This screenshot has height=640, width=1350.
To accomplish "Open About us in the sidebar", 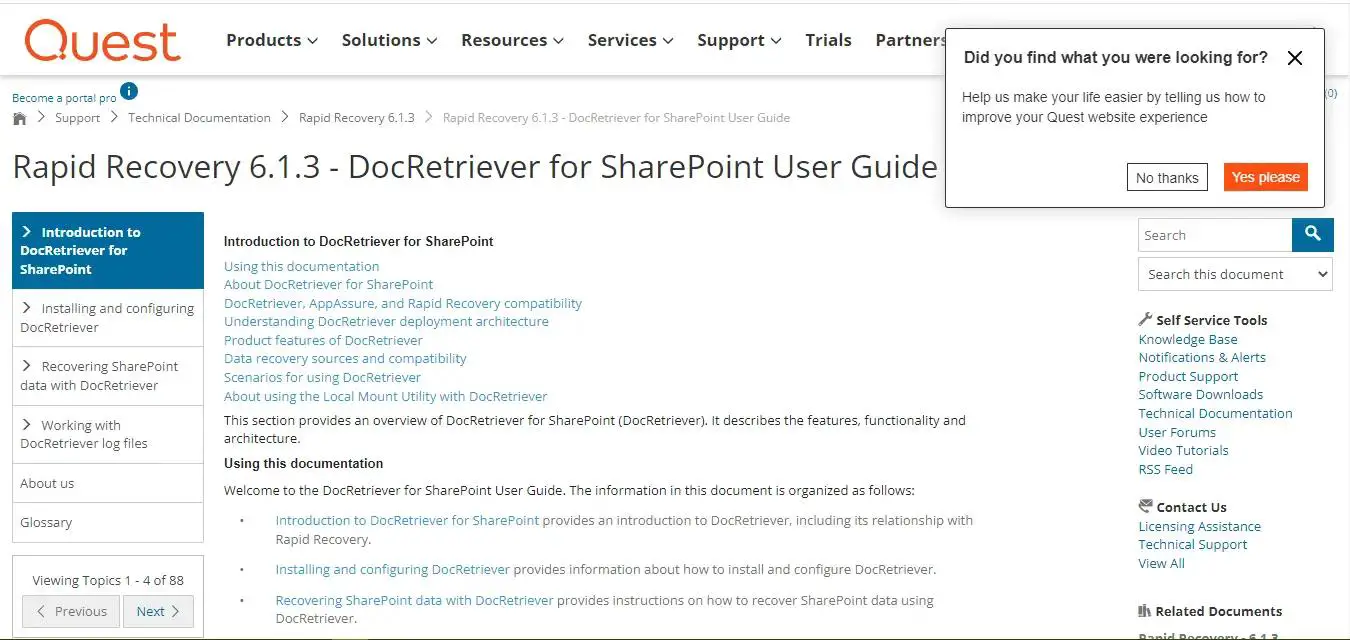I will 108,483.
